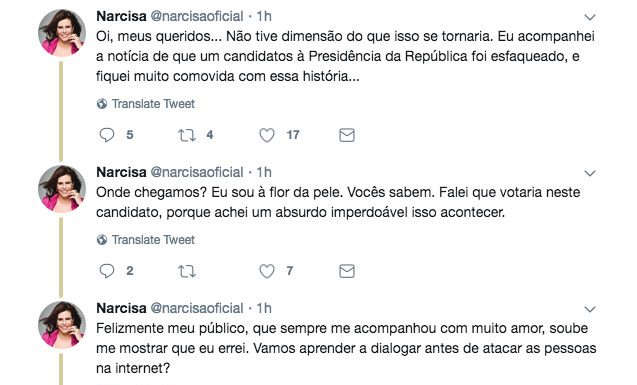The height and width of the screenshot is (385, 637).
Task: Retweet the 'Onde chegamos?' tweet
Action: coord(187,271)
